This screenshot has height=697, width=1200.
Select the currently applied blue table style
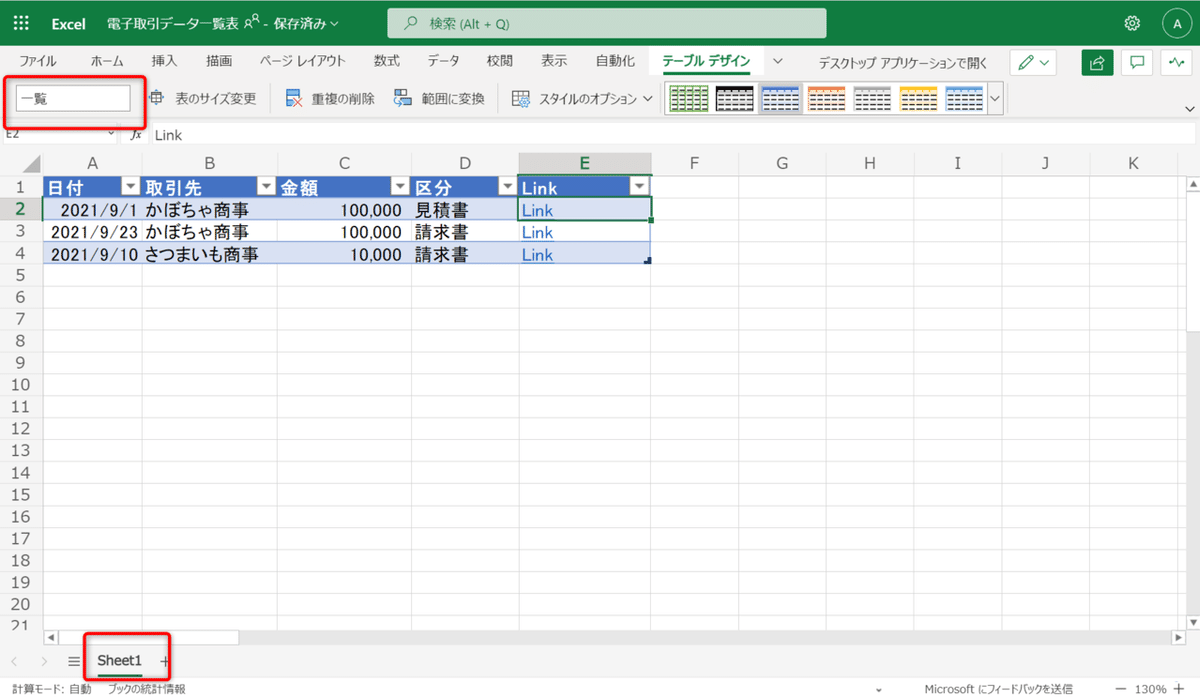(780, 98)
